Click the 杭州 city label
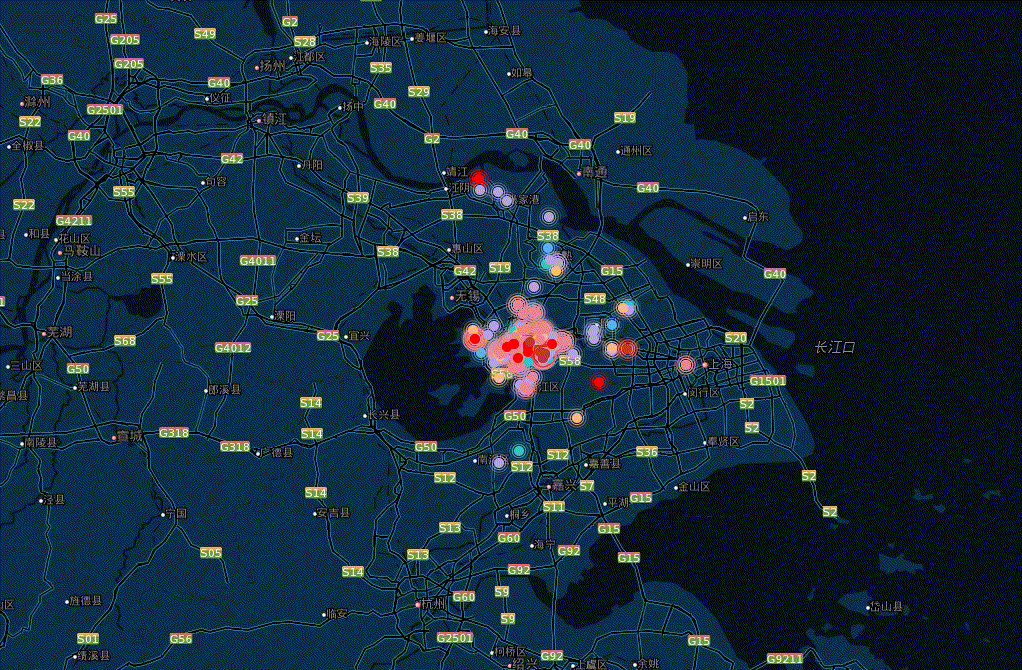The image size is (1022, 670). tap(434, 605)
